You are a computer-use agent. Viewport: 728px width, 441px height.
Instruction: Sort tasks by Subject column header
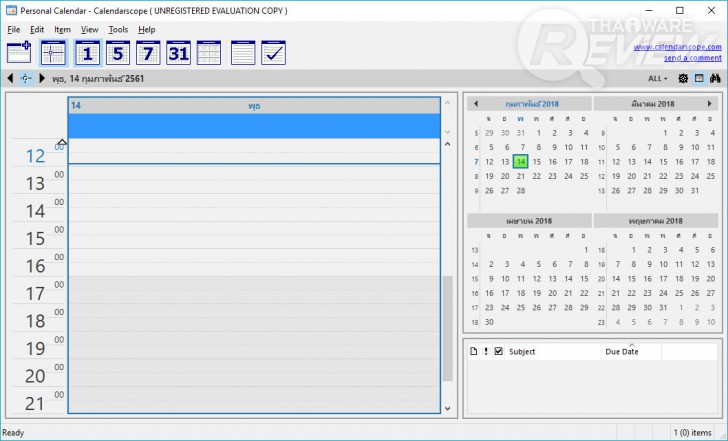553,351
